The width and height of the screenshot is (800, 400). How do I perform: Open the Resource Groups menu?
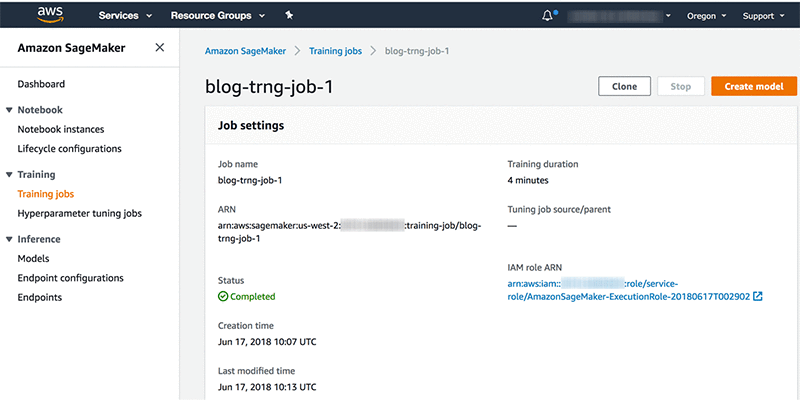218,16
